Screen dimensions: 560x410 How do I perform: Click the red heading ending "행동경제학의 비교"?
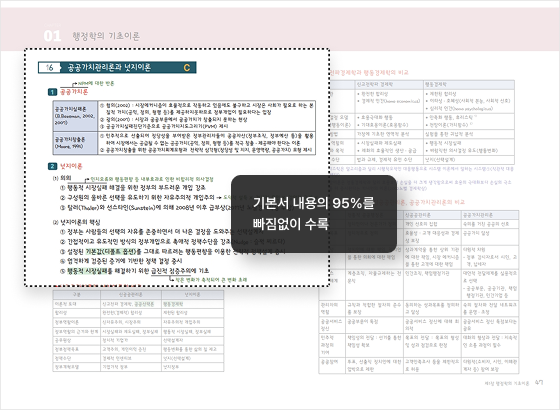tap(369, 72)
